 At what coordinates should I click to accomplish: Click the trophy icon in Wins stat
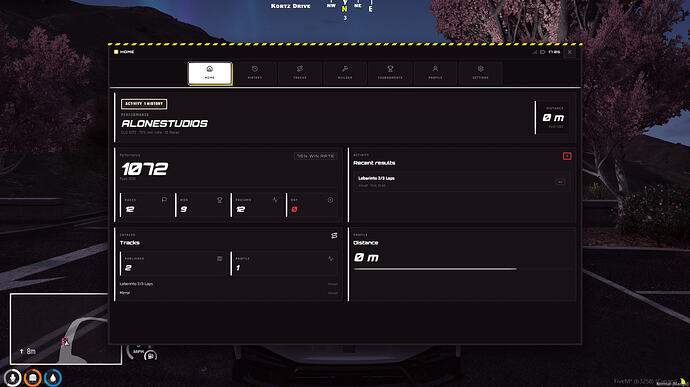[x=220, y=200]
